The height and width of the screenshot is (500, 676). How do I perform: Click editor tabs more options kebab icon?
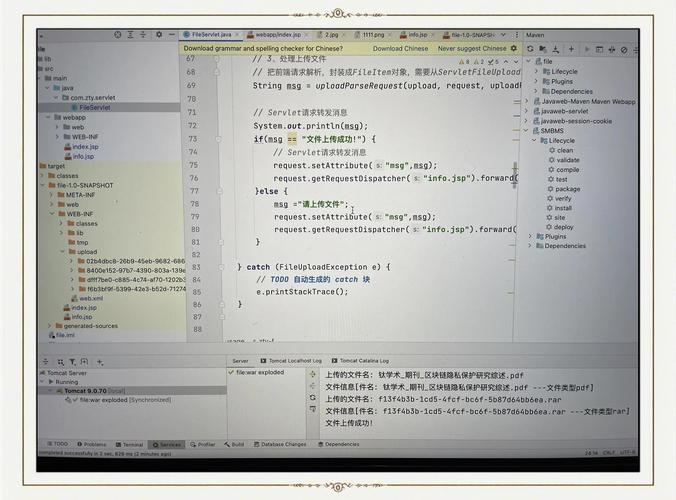click(x=516, y=34)
